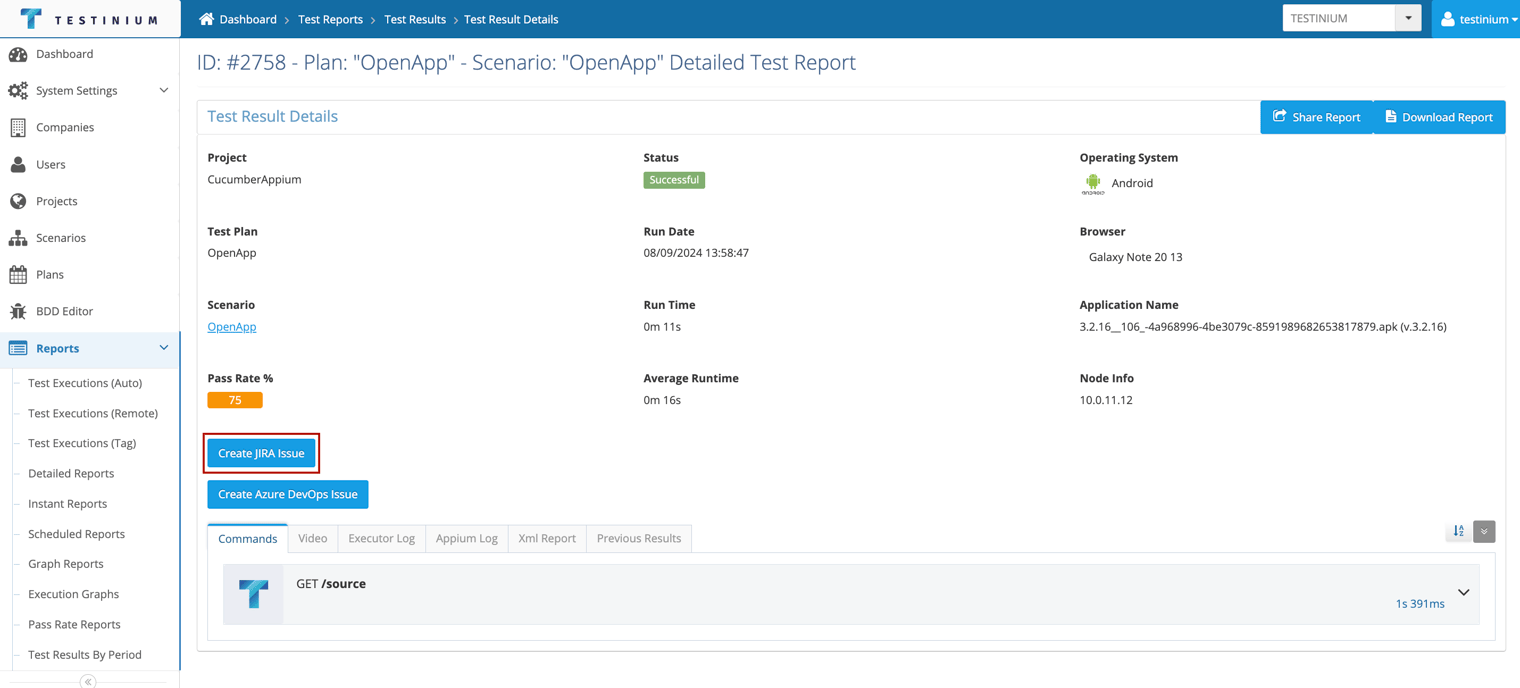Click the System Settings gears icon

click(x=18, y=91)
